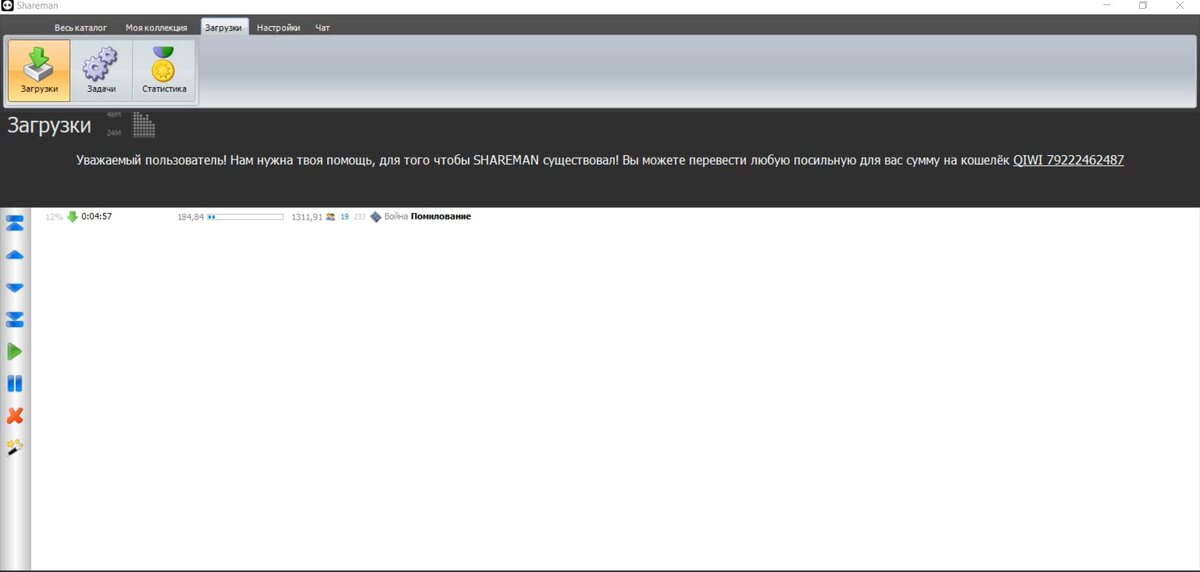The height and width of the screenshot is (572, 1200).
Task: Move download to bottom of queue
Action: [x=15, y=319]
